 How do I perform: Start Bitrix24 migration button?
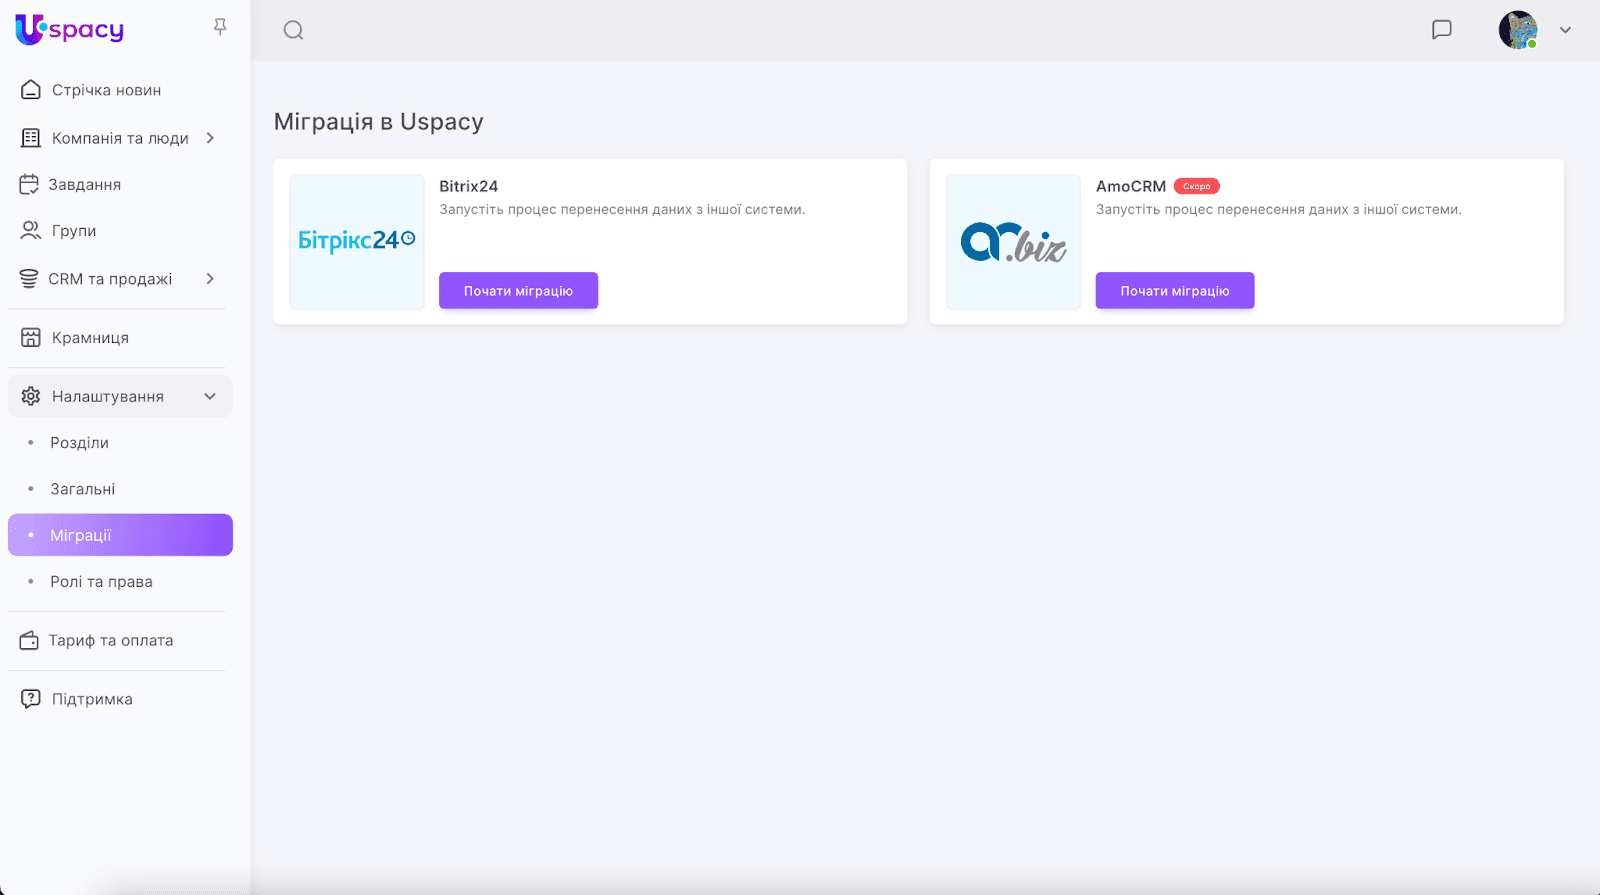click(x=518, y=291)
